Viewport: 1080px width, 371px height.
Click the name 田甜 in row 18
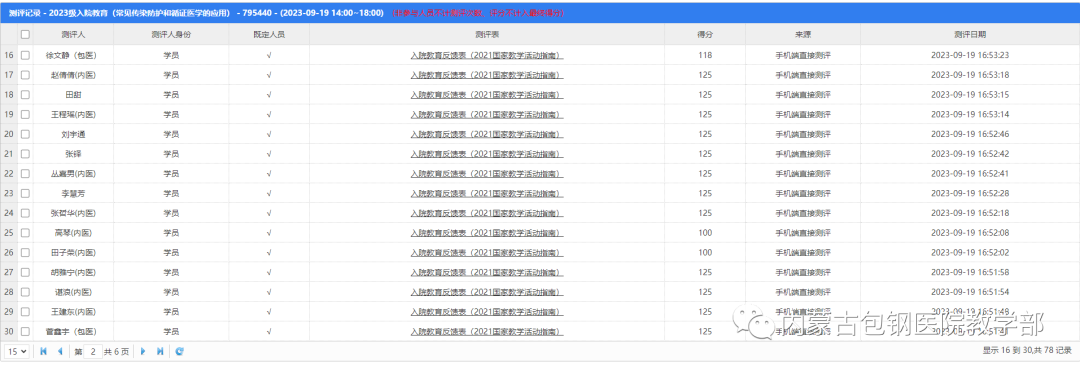73,94
